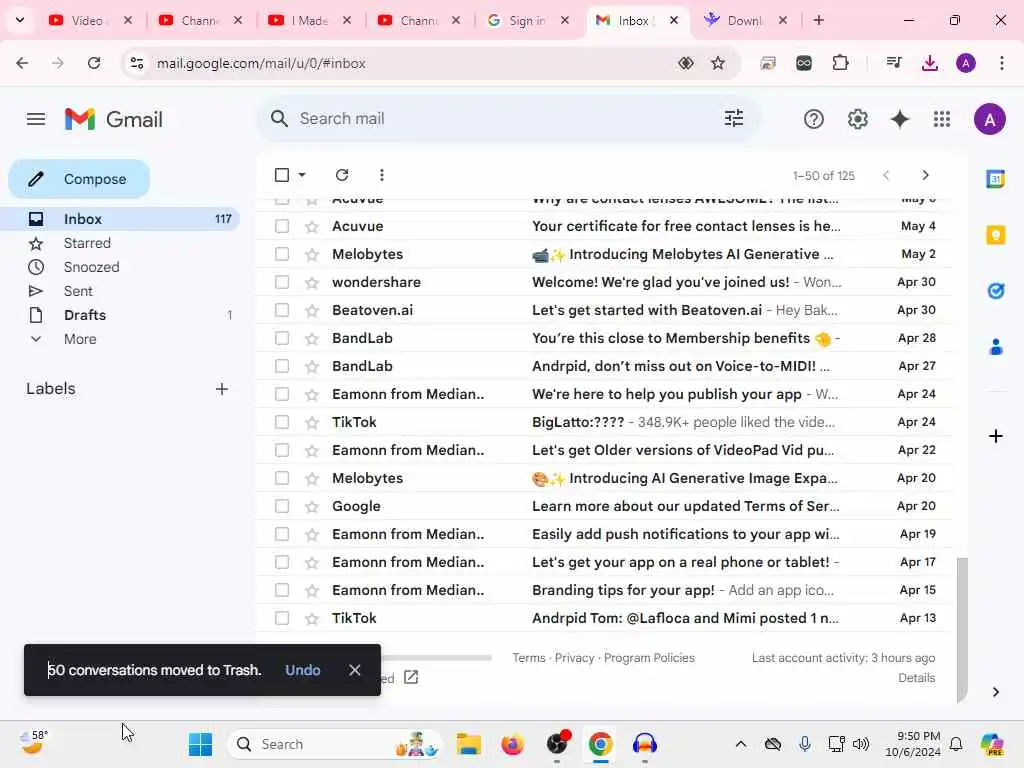Click the Gmail logo
This screenshot has width=1024, height=768.
[114, 119]
